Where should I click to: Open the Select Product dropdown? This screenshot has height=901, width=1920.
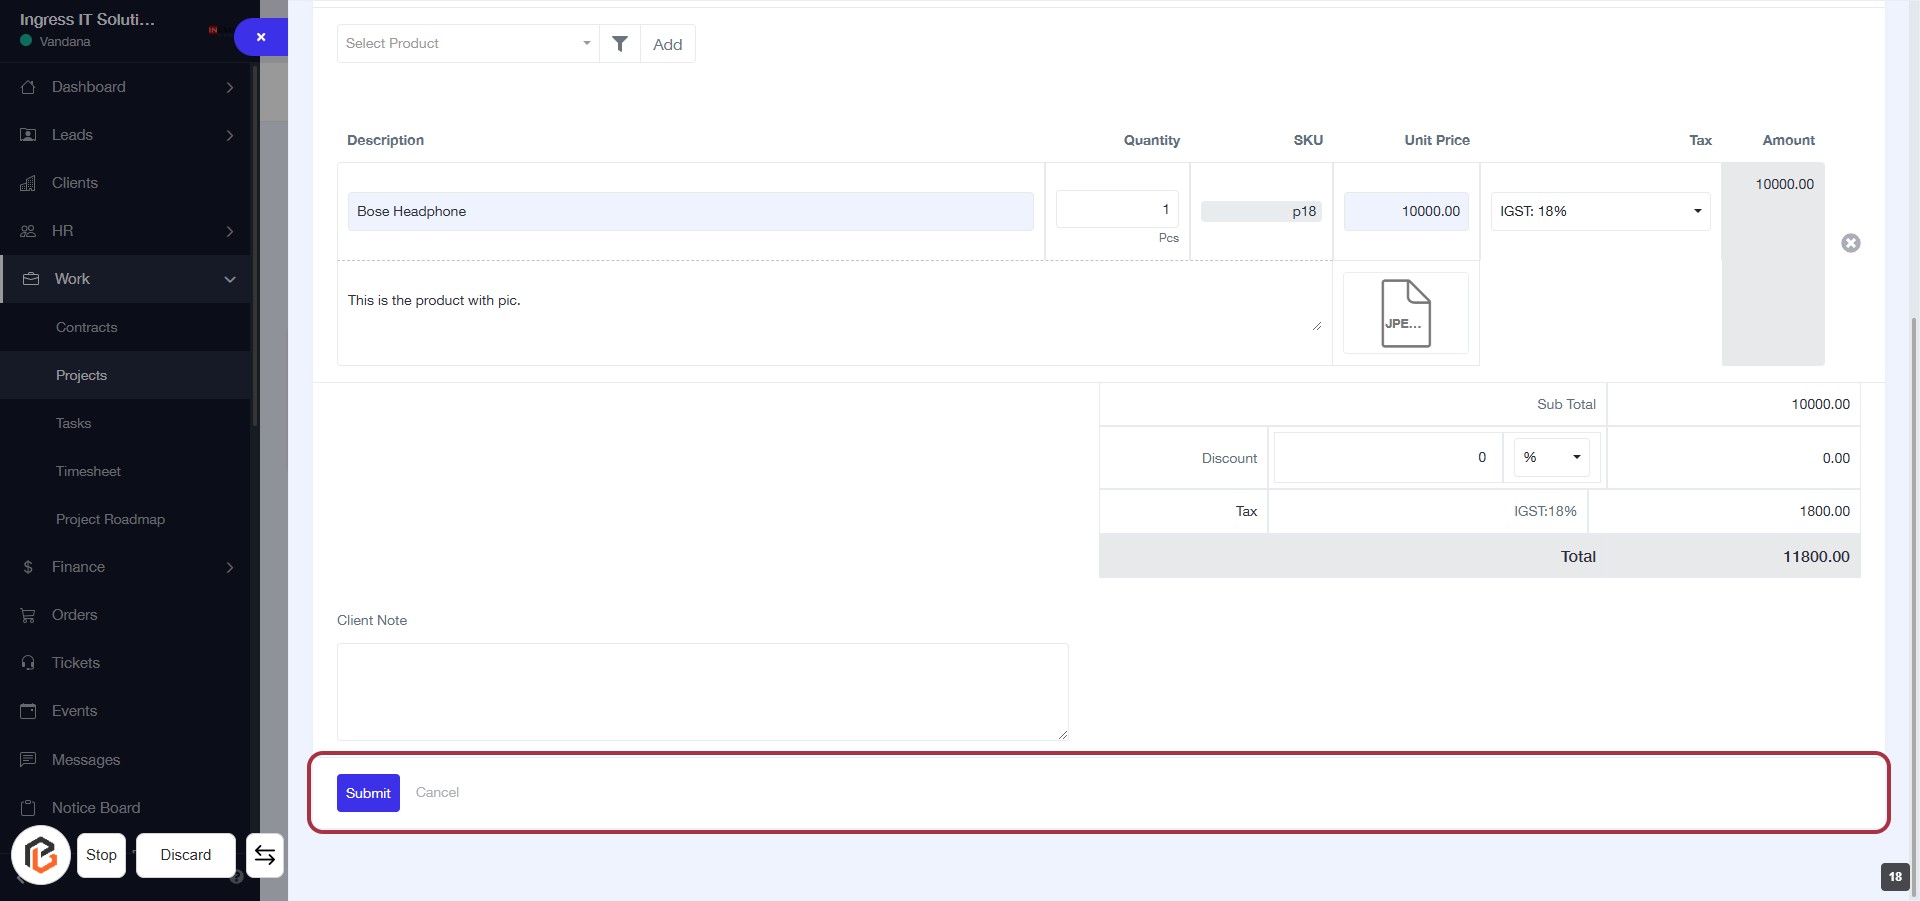467,44
